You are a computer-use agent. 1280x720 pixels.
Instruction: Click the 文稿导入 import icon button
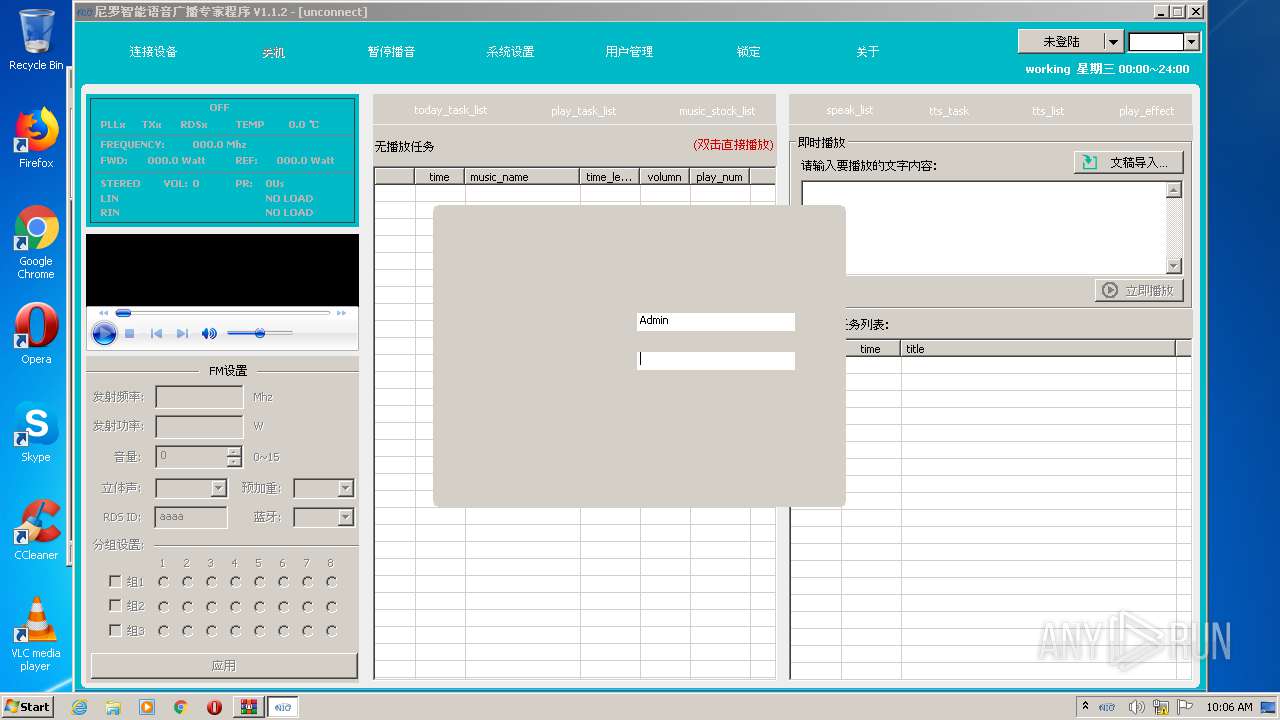[1129, 162]
